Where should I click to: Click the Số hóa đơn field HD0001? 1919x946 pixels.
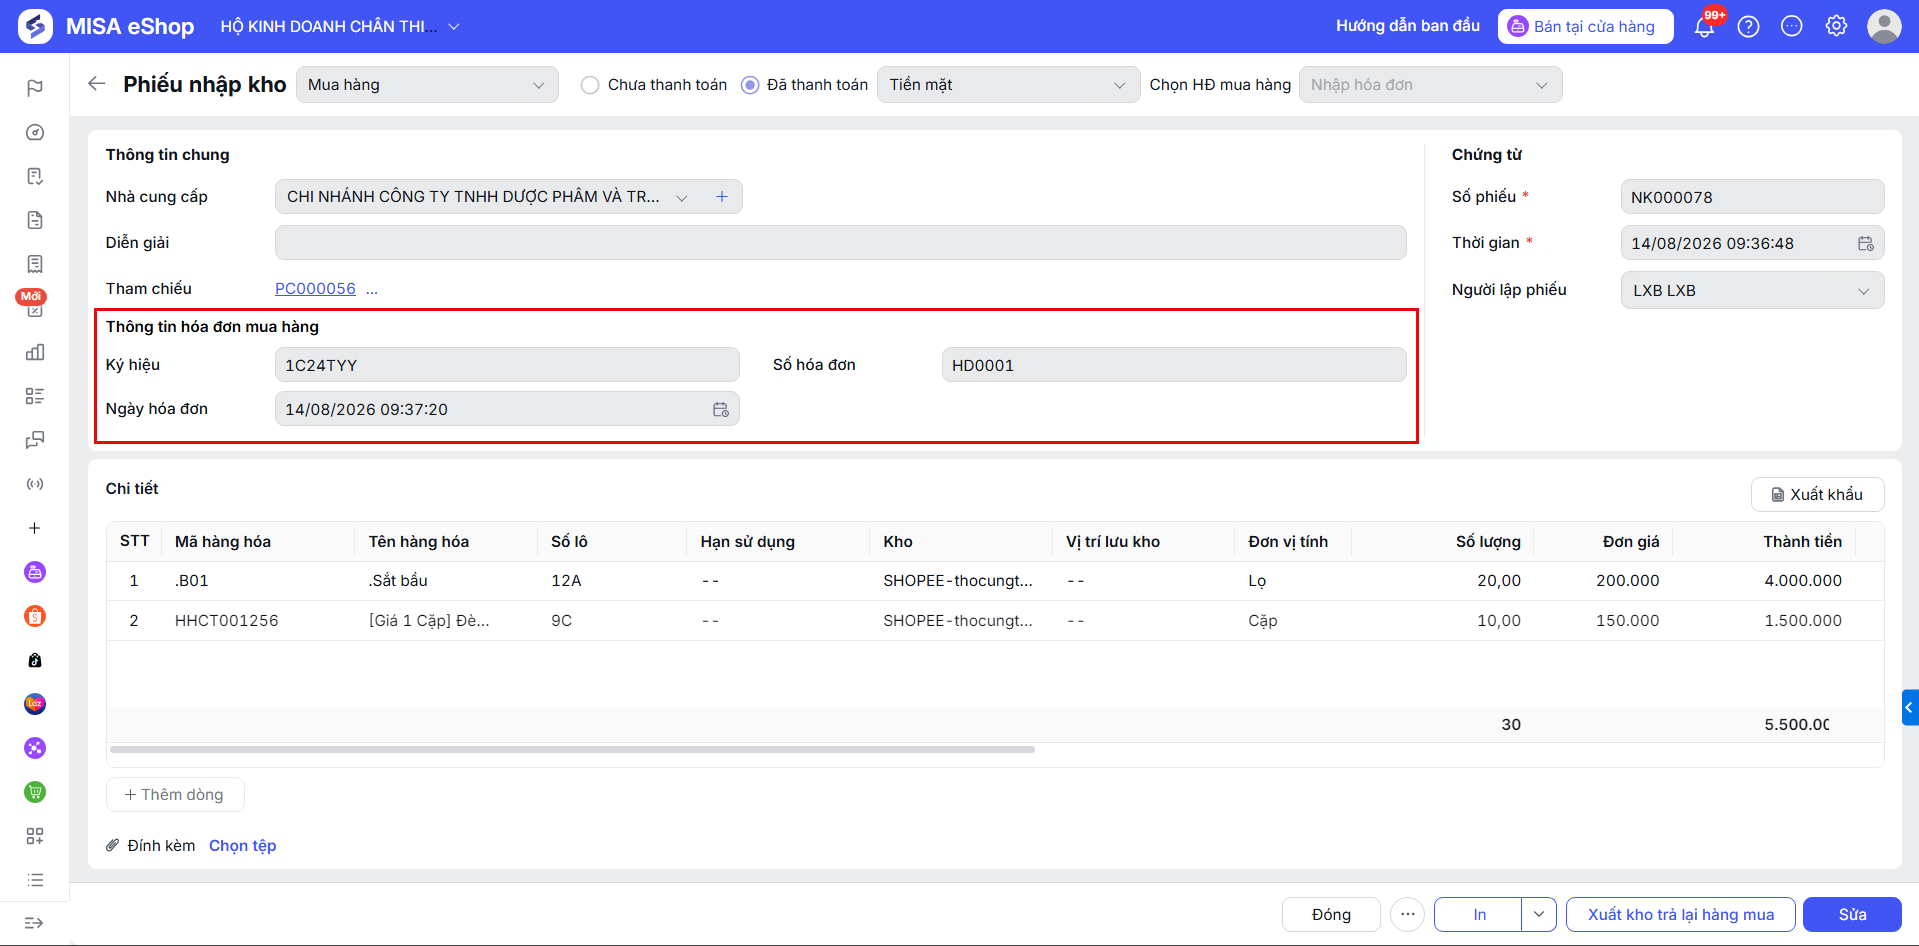point(1174,365)
